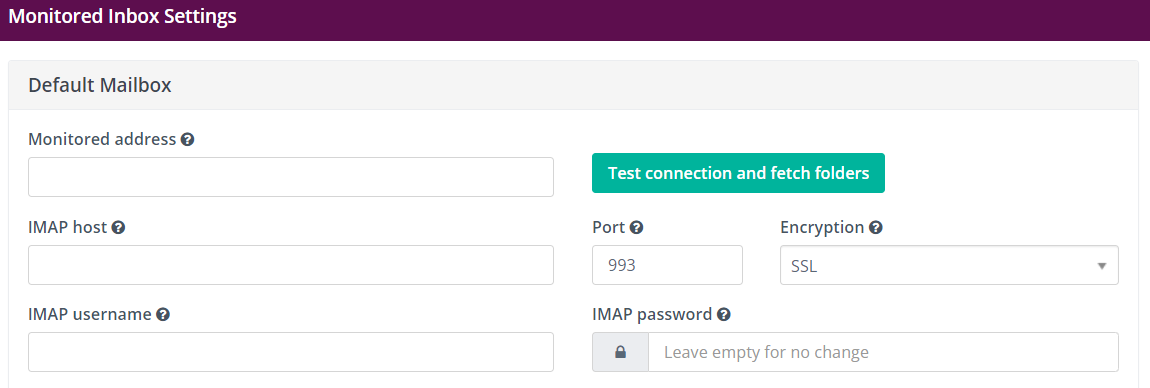Focus the Monitored address text field
This screenshot has width=1150, height=388.
pos(290,177)
